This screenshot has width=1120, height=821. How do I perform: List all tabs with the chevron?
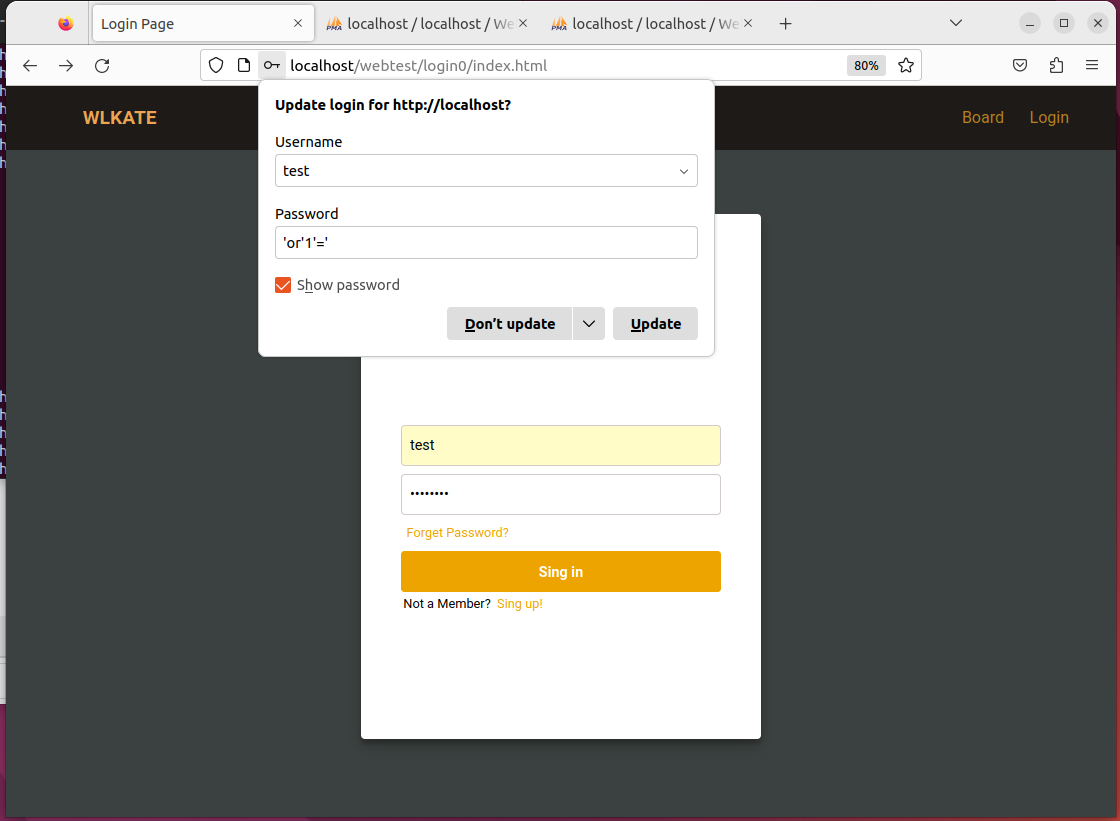[956, 24]
